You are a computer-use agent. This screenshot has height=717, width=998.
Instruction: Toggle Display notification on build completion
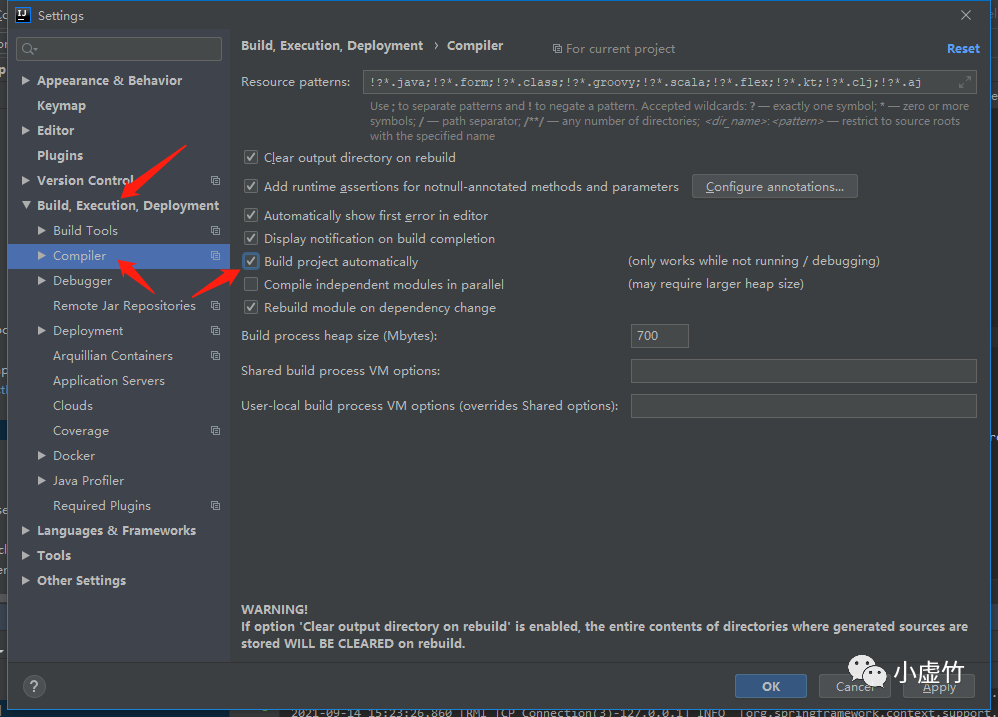click(251, 239)
